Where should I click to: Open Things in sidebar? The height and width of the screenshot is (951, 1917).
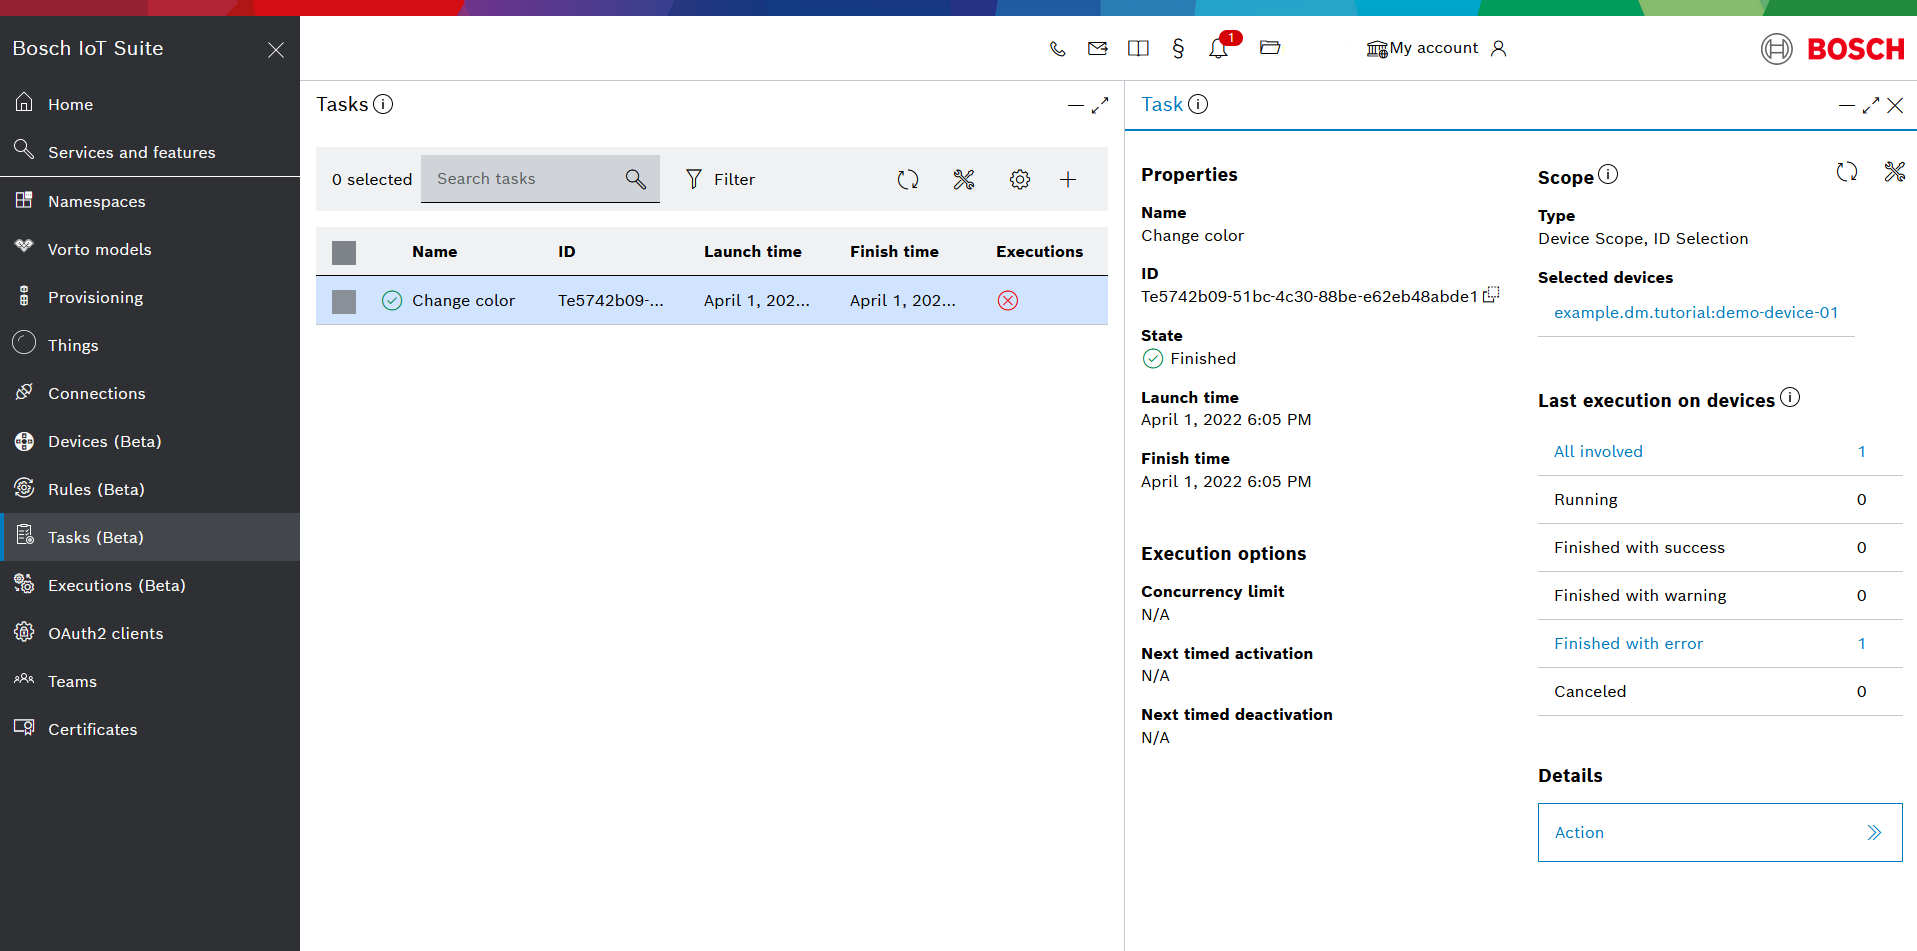point(150,345)
